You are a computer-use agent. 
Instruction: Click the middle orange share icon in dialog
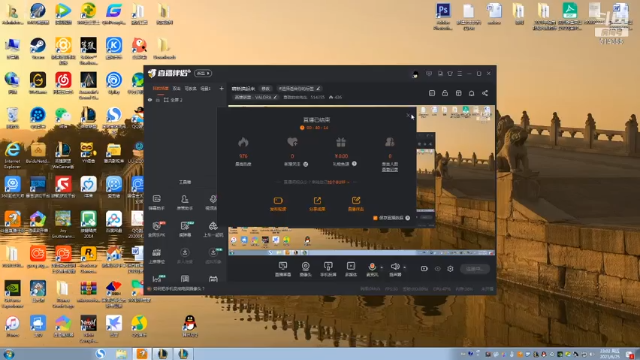point(317,203)
